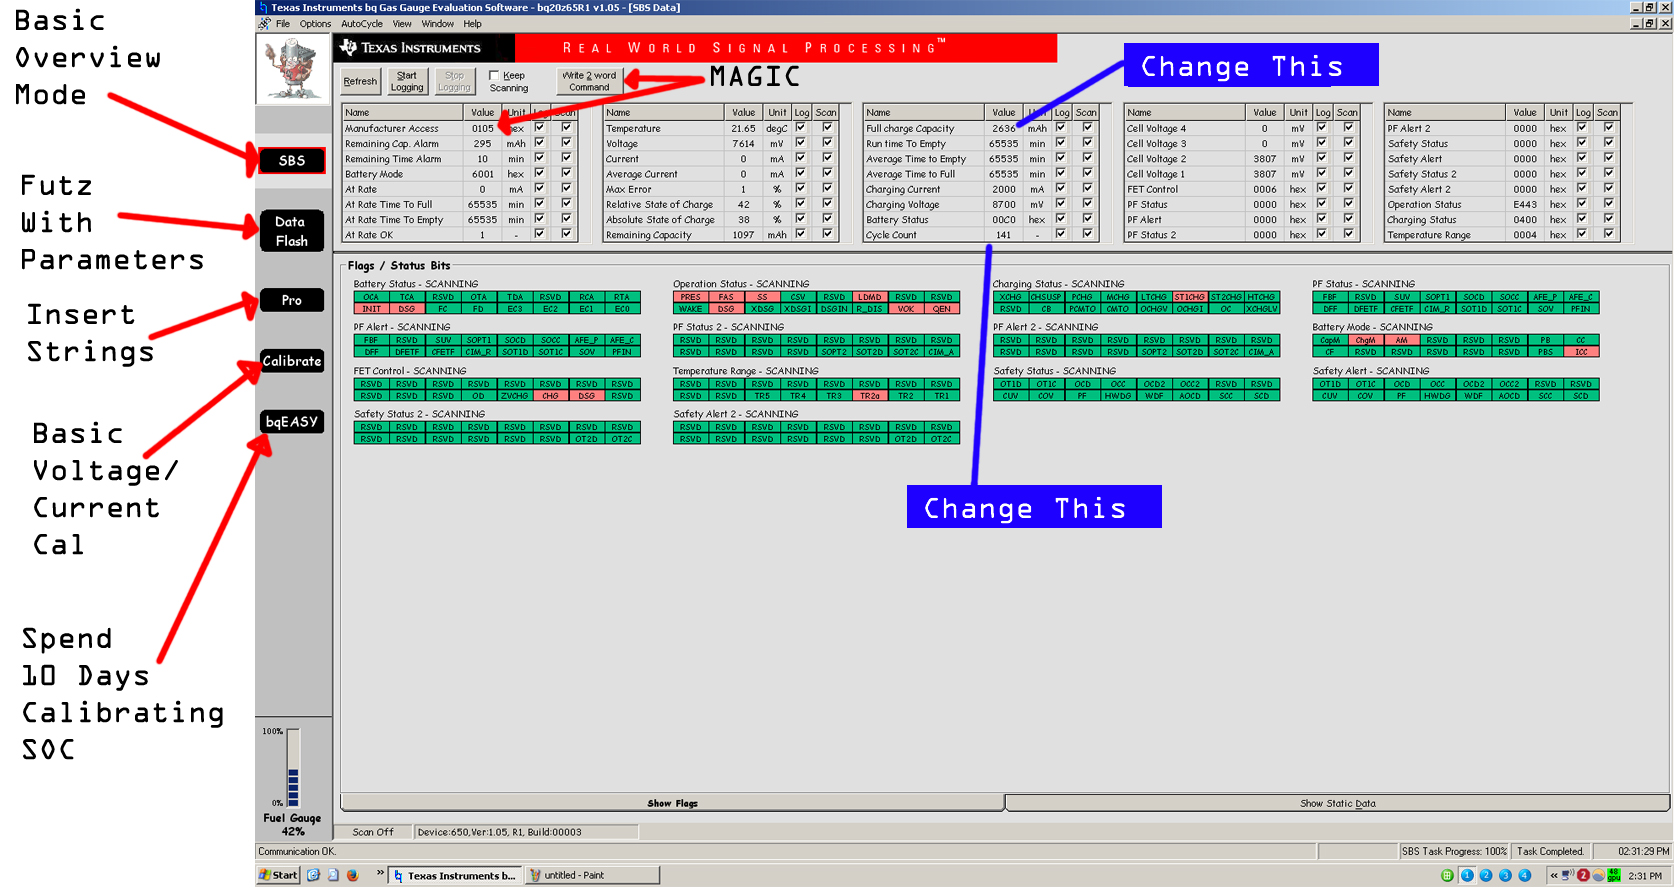This screenshot has width=1680, height=888.
Task: Toggle Log checkbox for Temperature
Action: pos(801,127)
